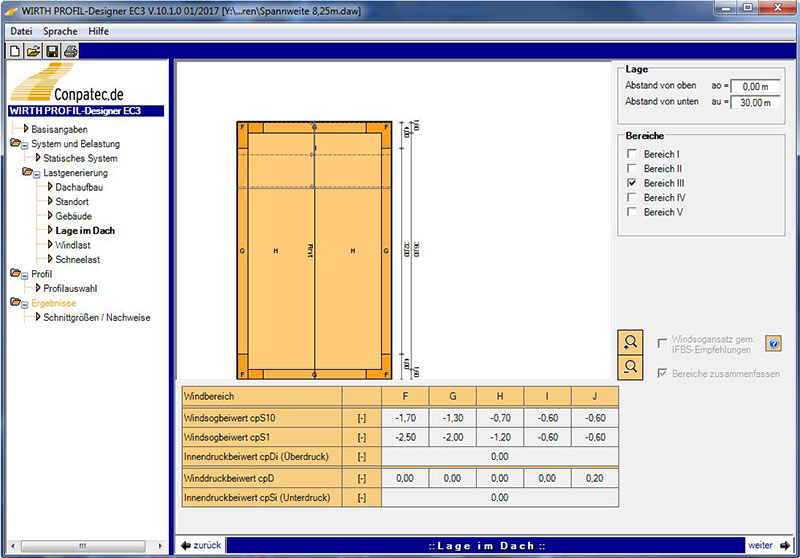Open the blue help icon for IFBS-Empfehlungen
The width and height of the screenshot is (800, 558).
773,344
